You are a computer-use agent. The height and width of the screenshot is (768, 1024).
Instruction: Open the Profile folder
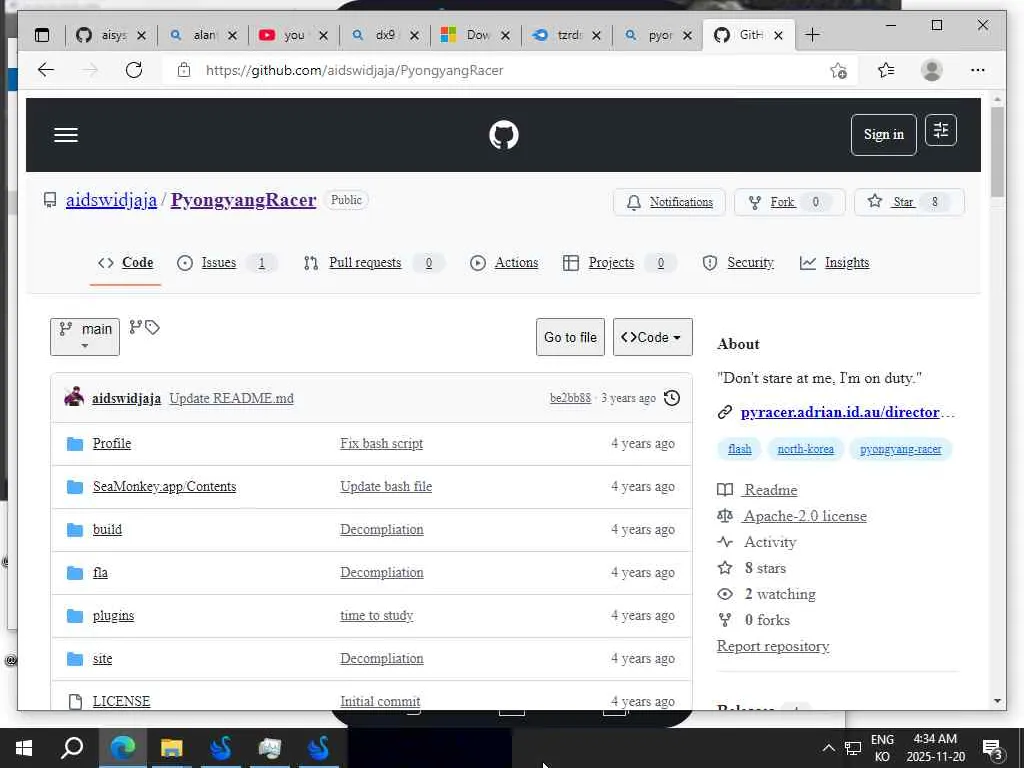click(x=112, y=443)
